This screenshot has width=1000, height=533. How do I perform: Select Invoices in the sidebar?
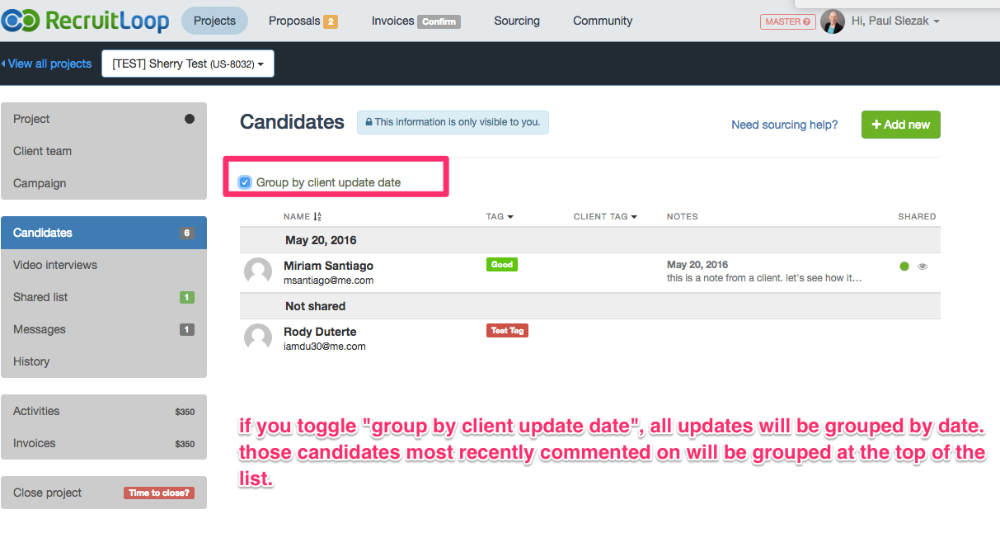(104, 443)
